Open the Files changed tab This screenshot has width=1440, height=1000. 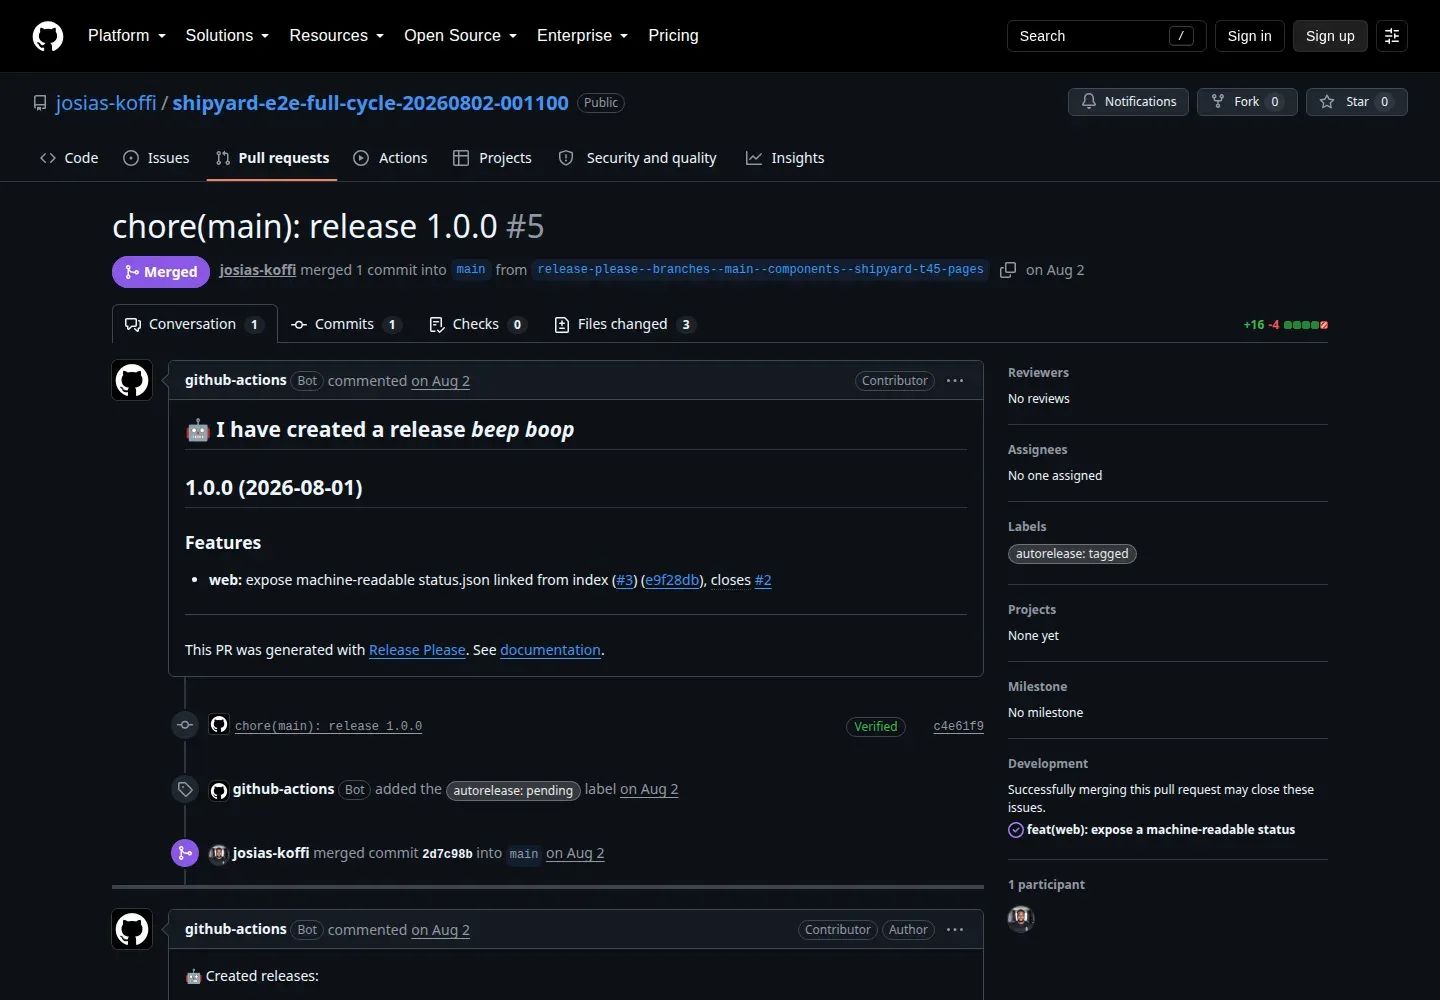(624, 324)
